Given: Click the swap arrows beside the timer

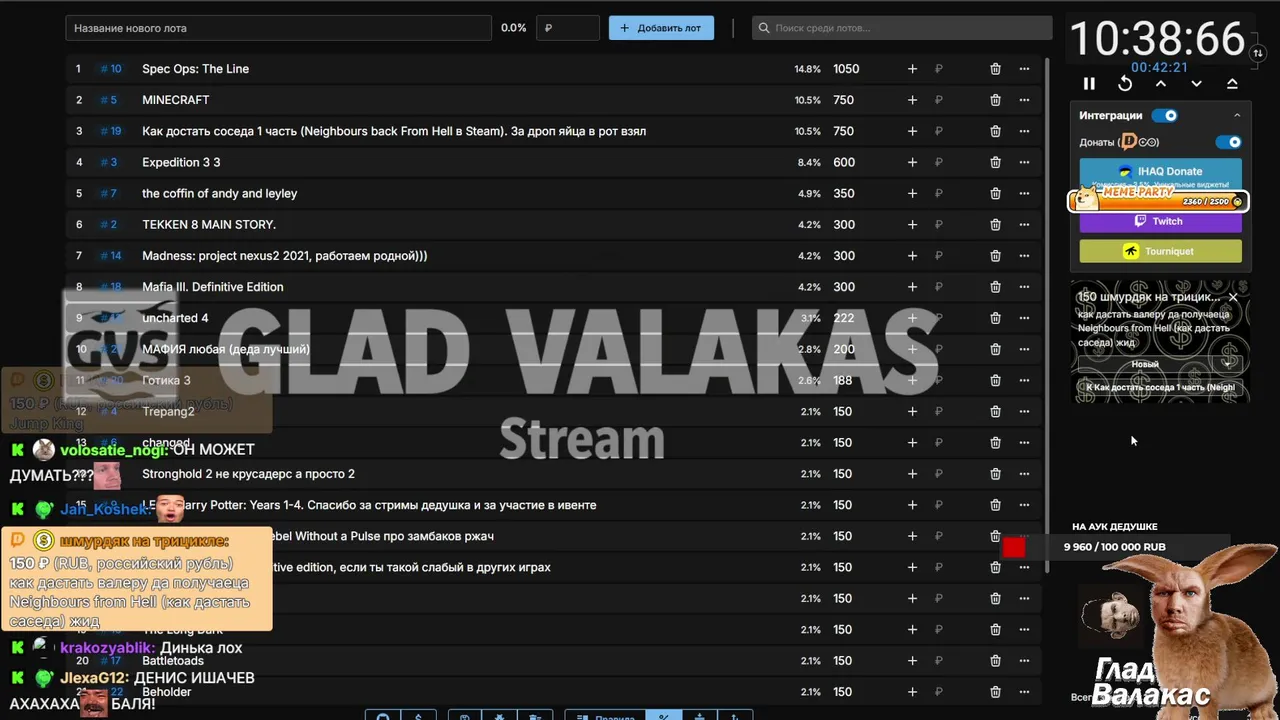Looking at the screenshot, I should pos(1258,52).
